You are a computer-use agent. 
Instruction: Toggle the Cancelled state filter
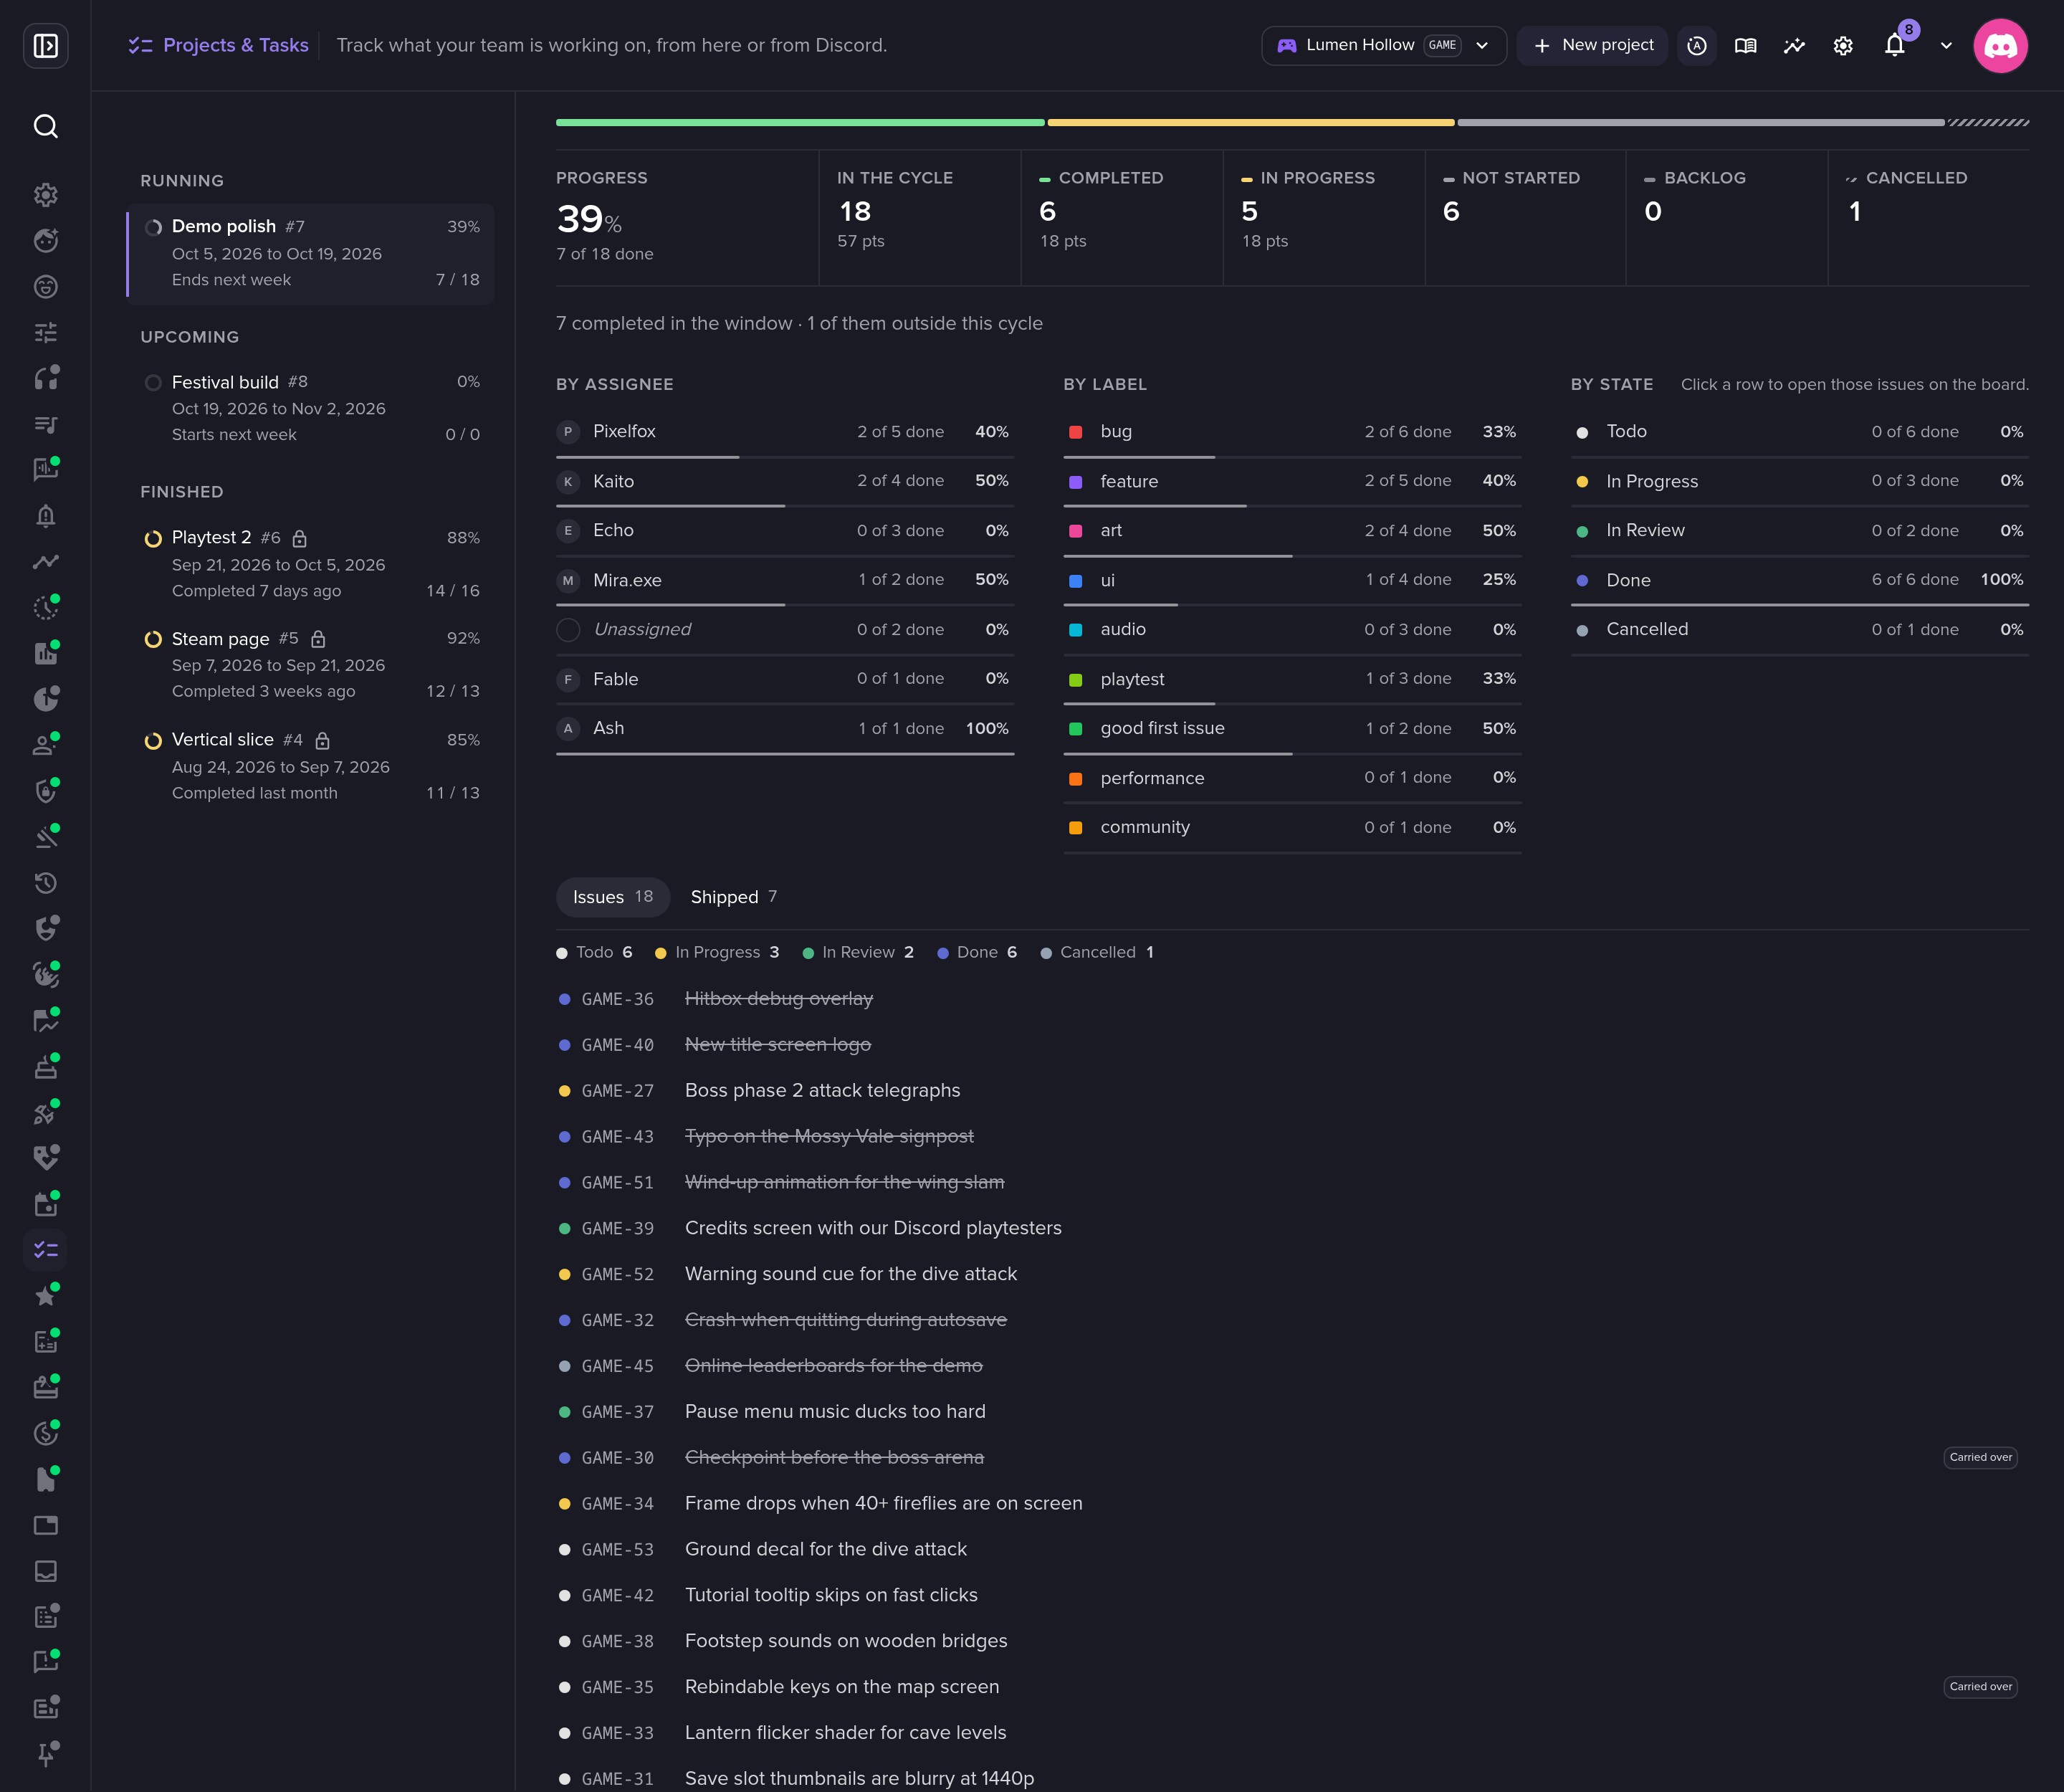point(1097,952)
